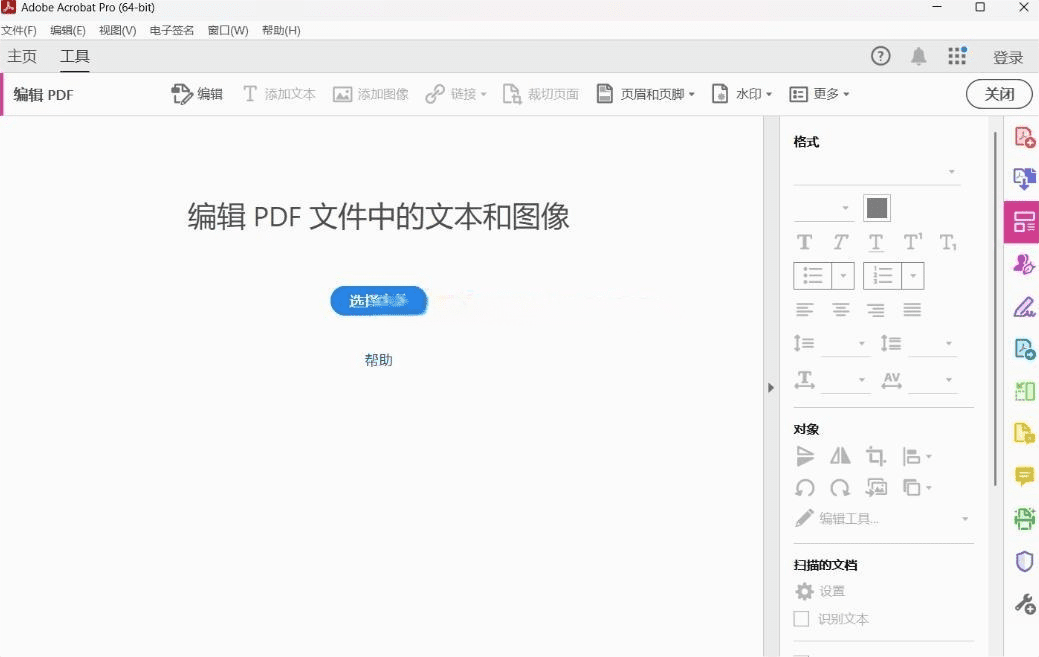The height and width of the screenshot is (657, 1039).
Task: Expand the numbered list style dropdown
Action: 913,276
